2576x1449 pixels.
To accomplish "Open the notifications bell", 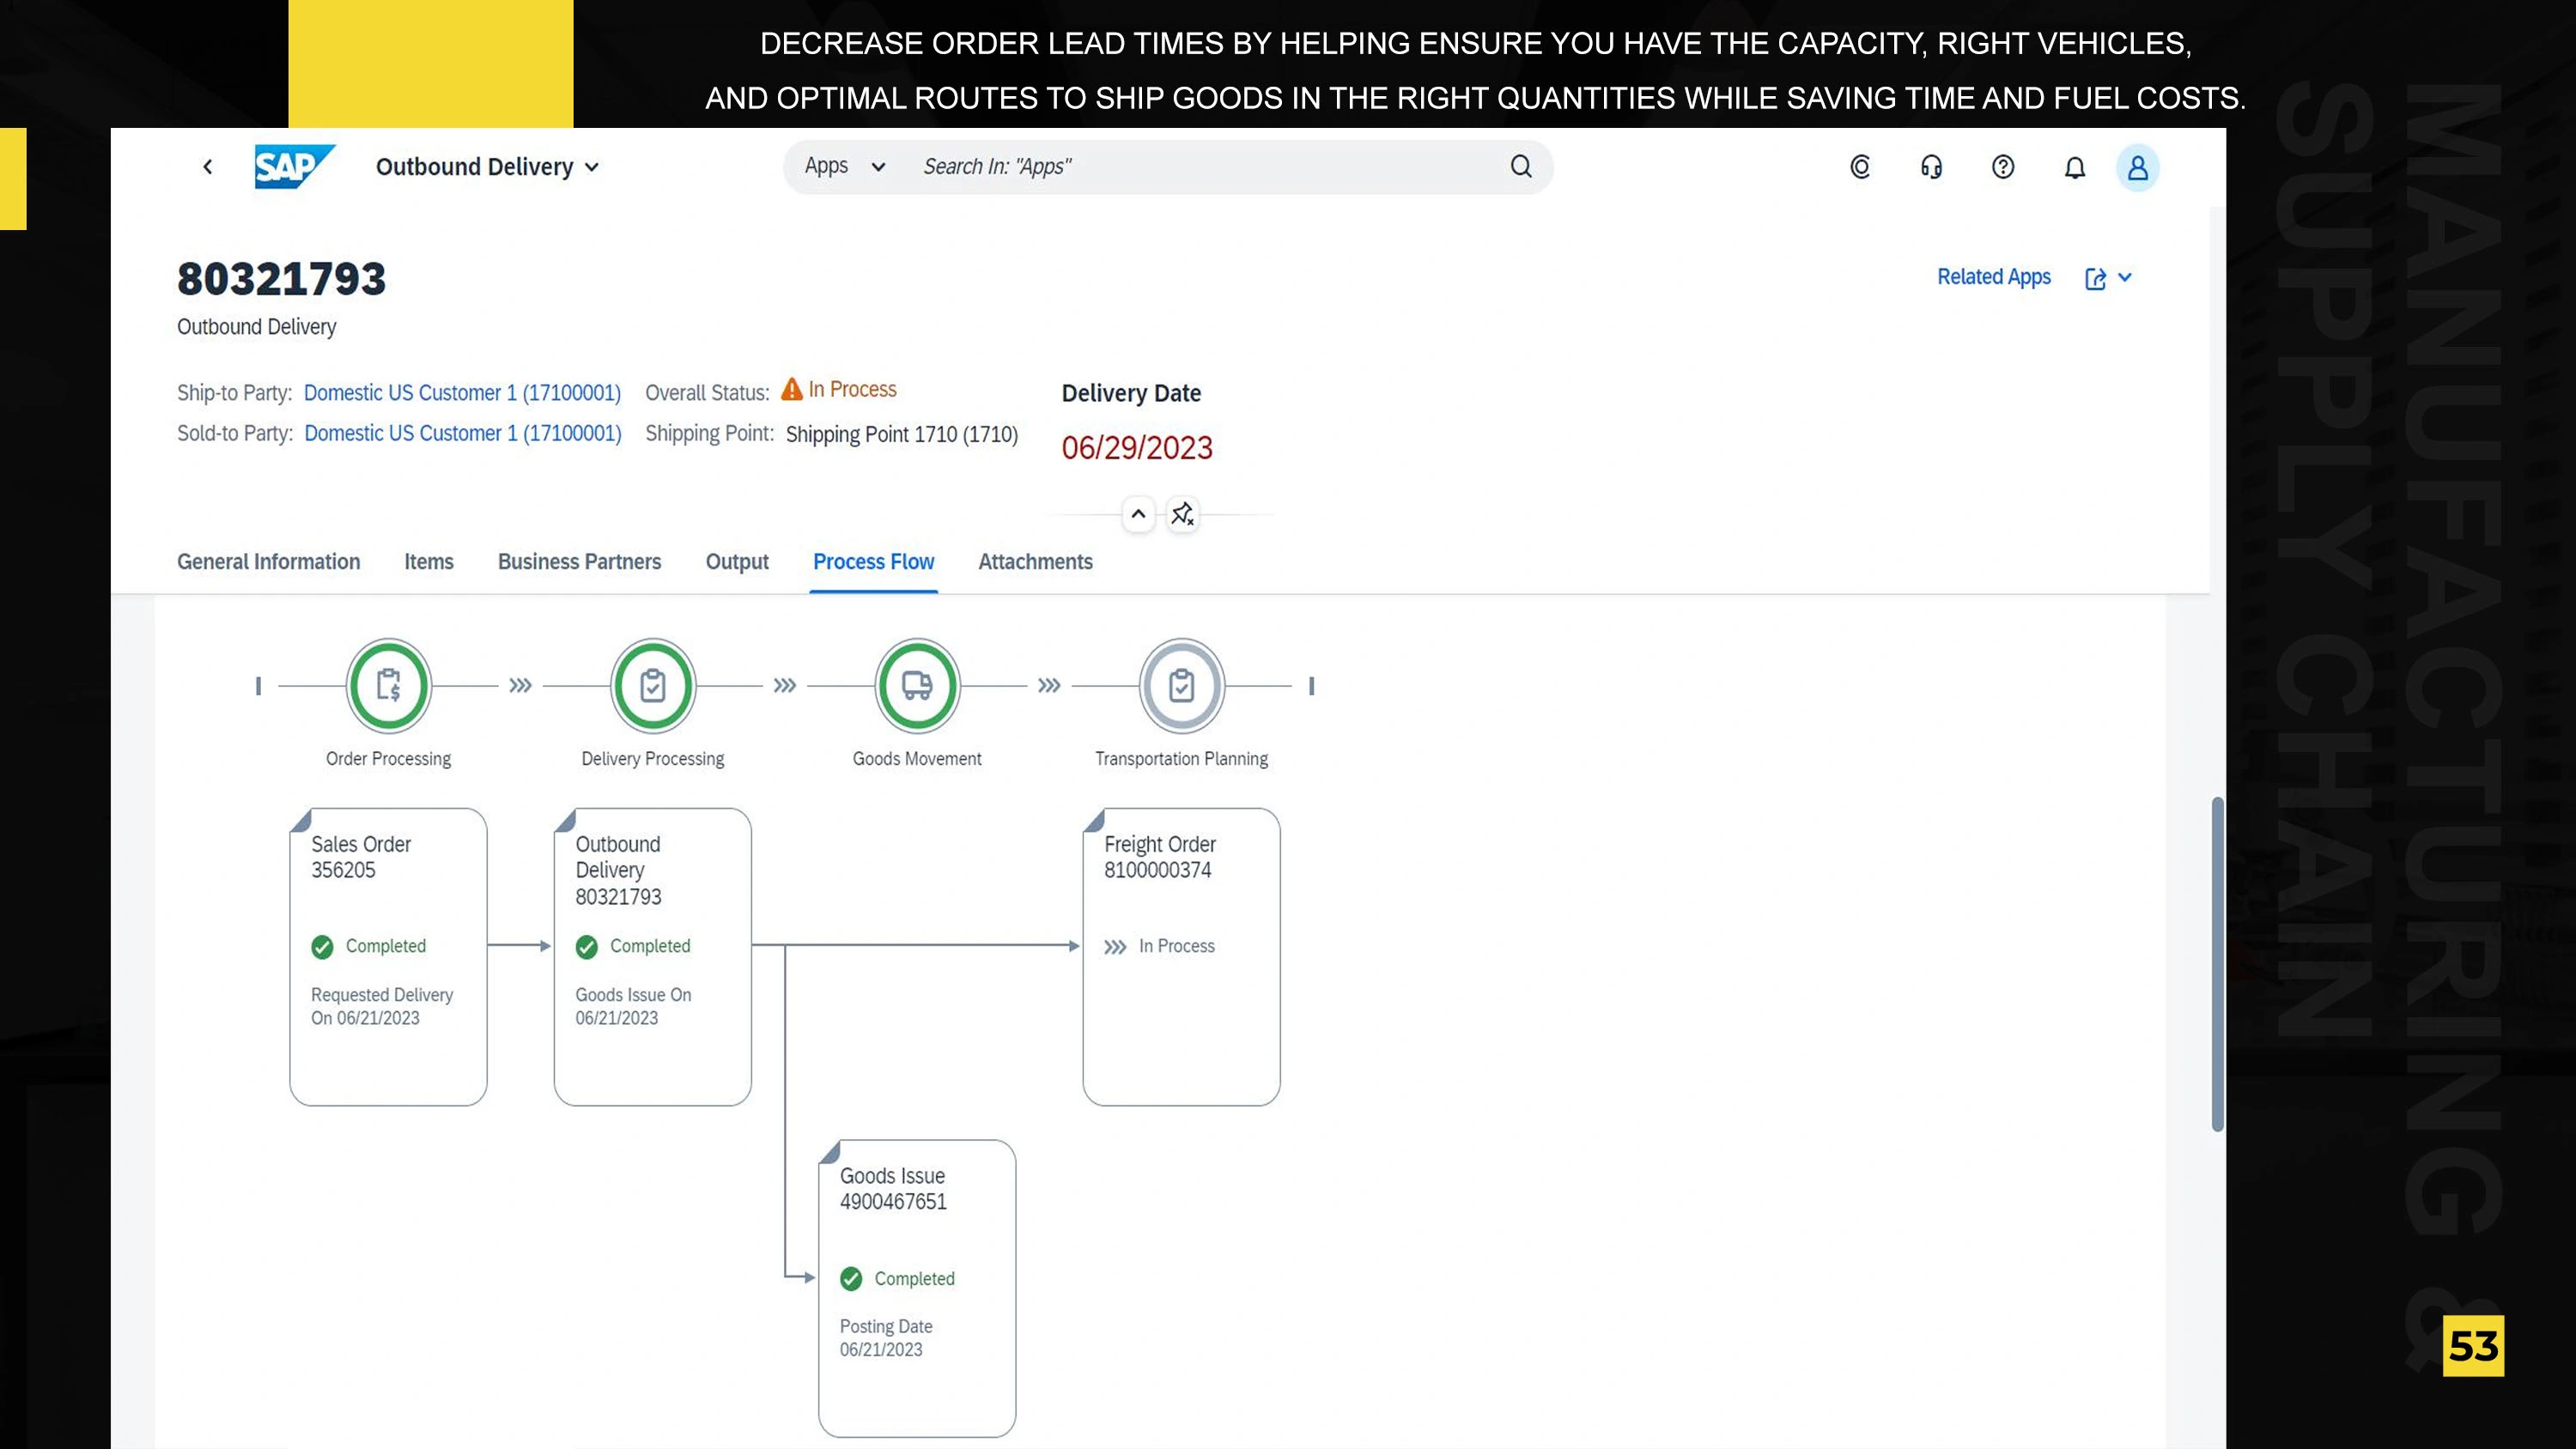I will (x=2075, y=167).
